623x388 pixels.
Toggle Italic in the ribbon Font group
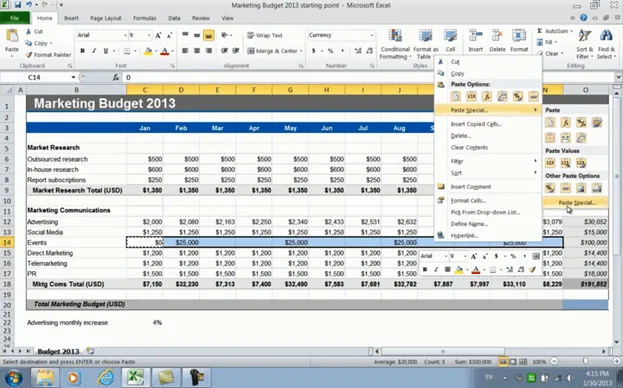click(94, 51)
